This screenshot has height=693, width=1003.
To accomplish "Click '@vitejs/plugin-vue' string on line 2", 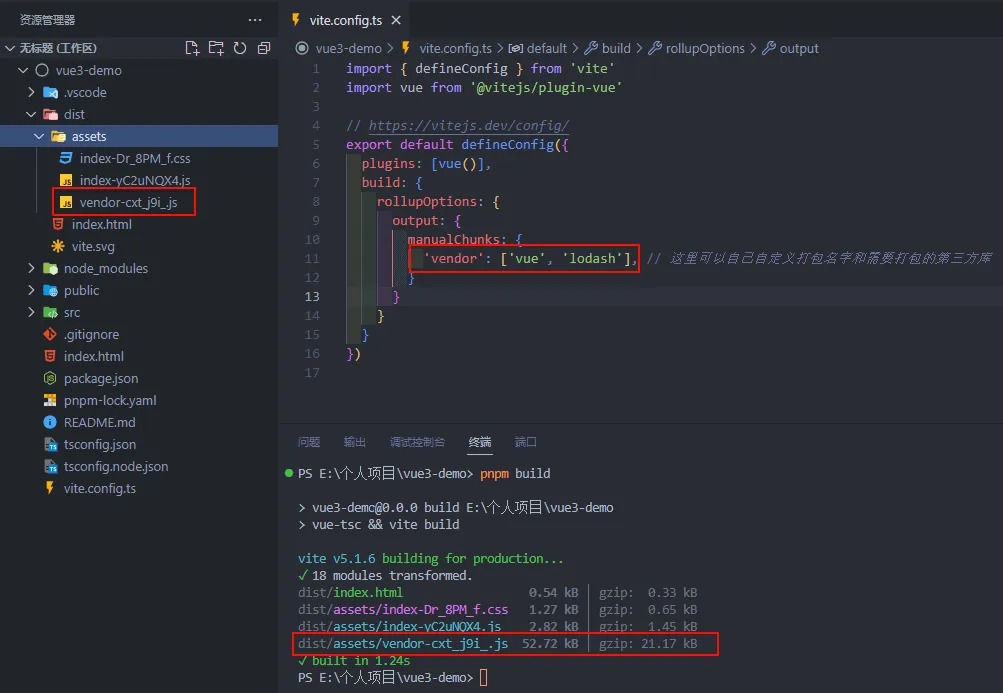I will coord(546,88).
